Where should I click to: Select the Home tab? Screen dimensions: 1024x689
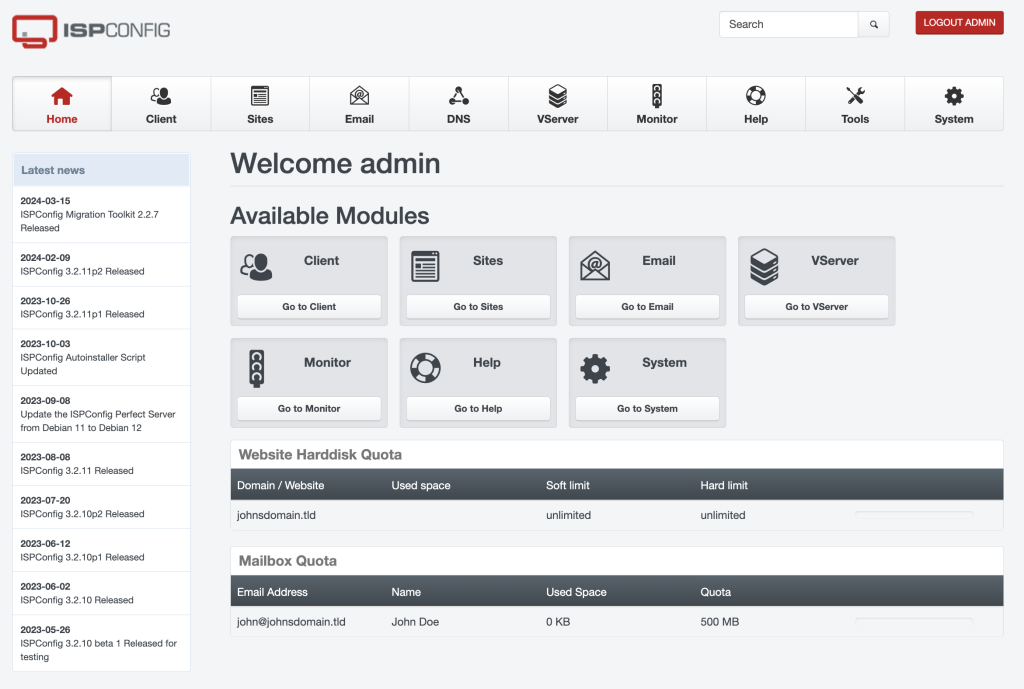(61, 104)
